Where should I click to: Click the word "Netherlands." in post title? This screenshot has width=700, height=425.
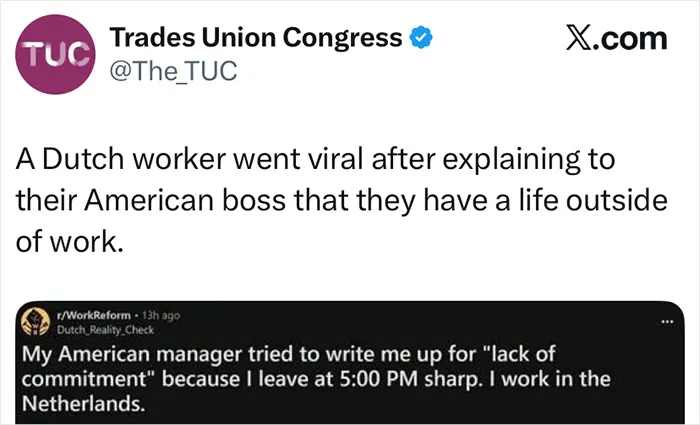pos(83,404)
